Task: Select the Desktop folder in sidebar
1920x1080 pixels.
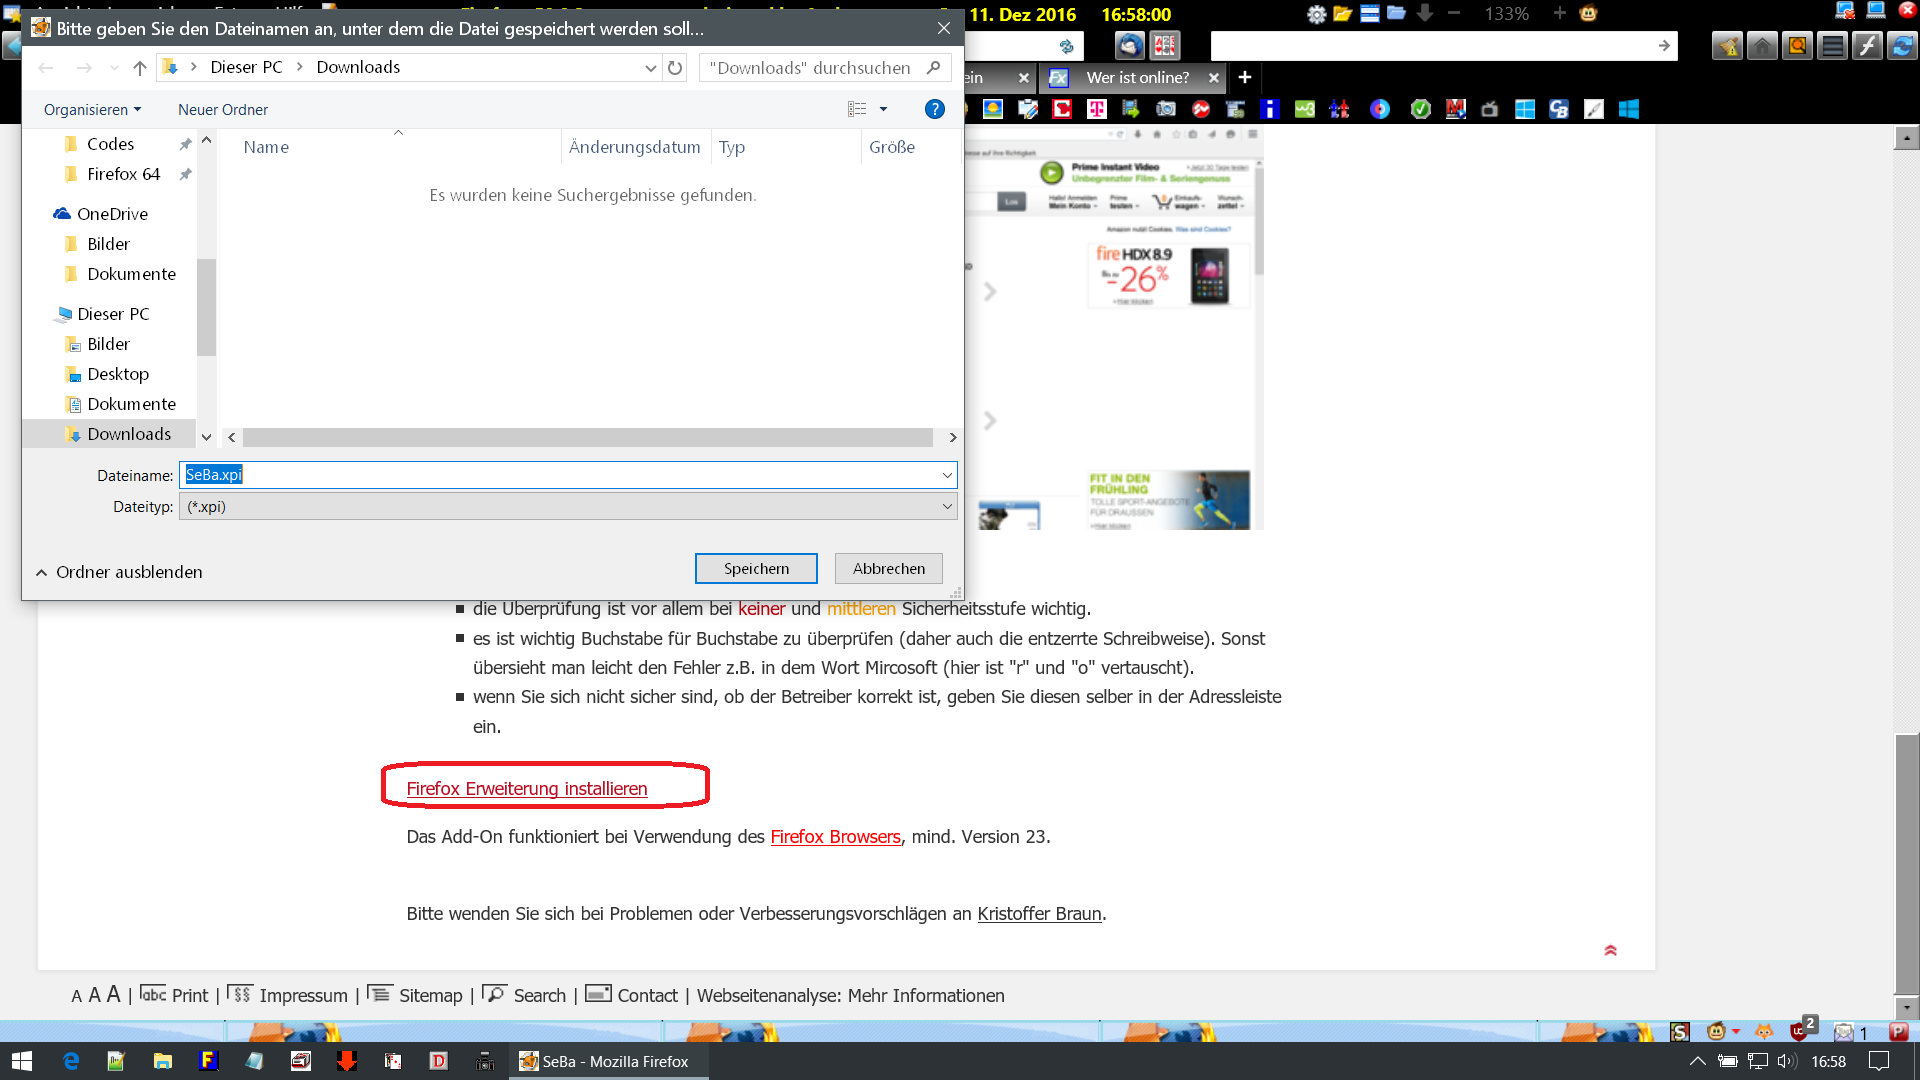Action: (x=118, y=374)
